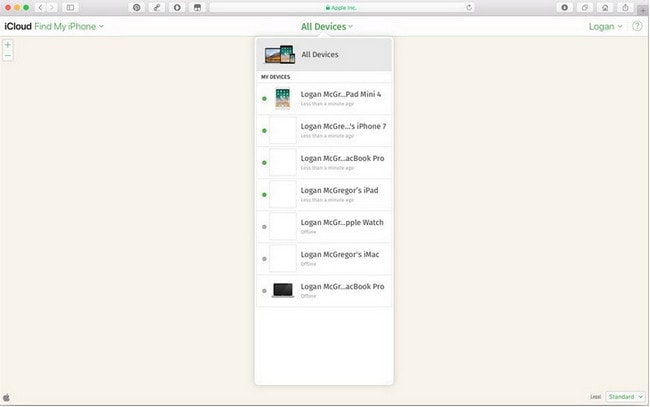Select Logan McGr...pple Watch
Viewport: 650px width, 407px height.
[x=324, y=226]
